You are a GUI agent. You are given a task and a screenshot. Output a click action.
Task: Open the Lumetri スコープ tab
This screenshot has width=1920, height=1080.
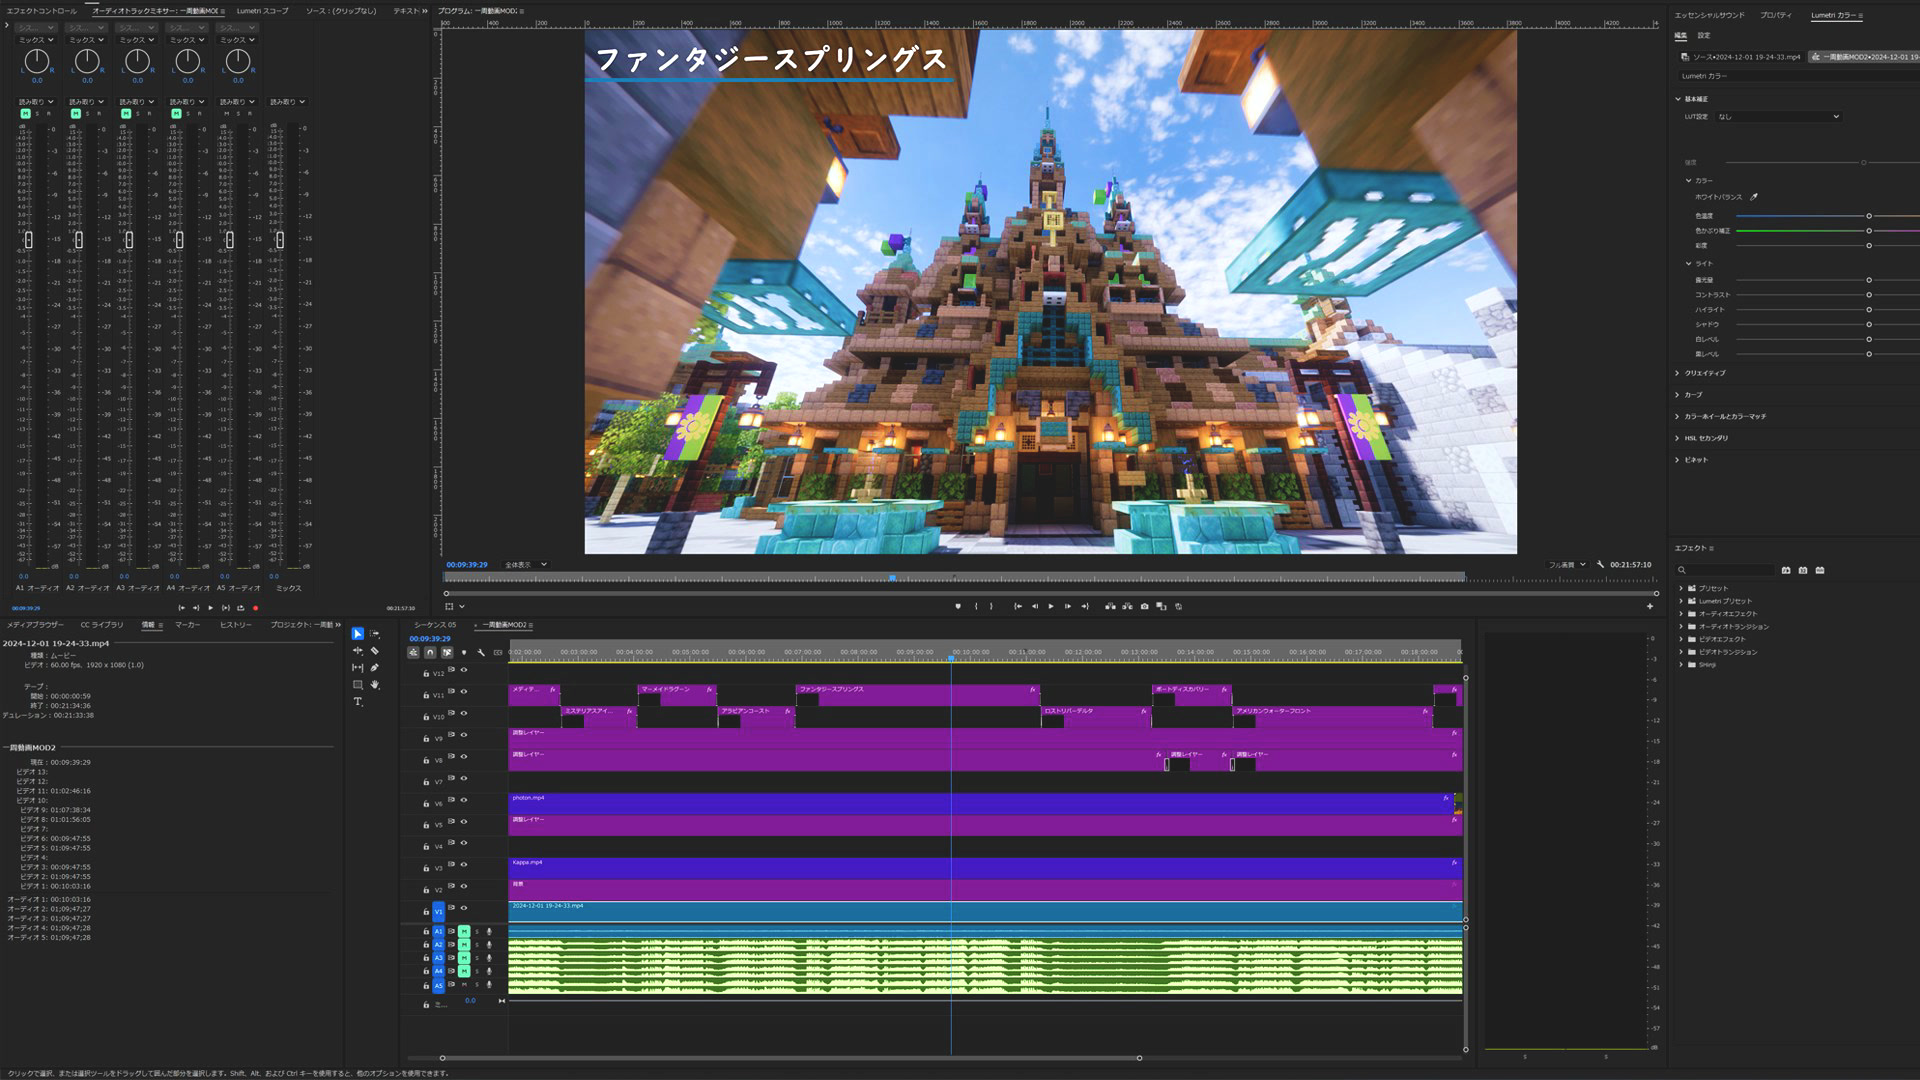click(x=262, y=11)
